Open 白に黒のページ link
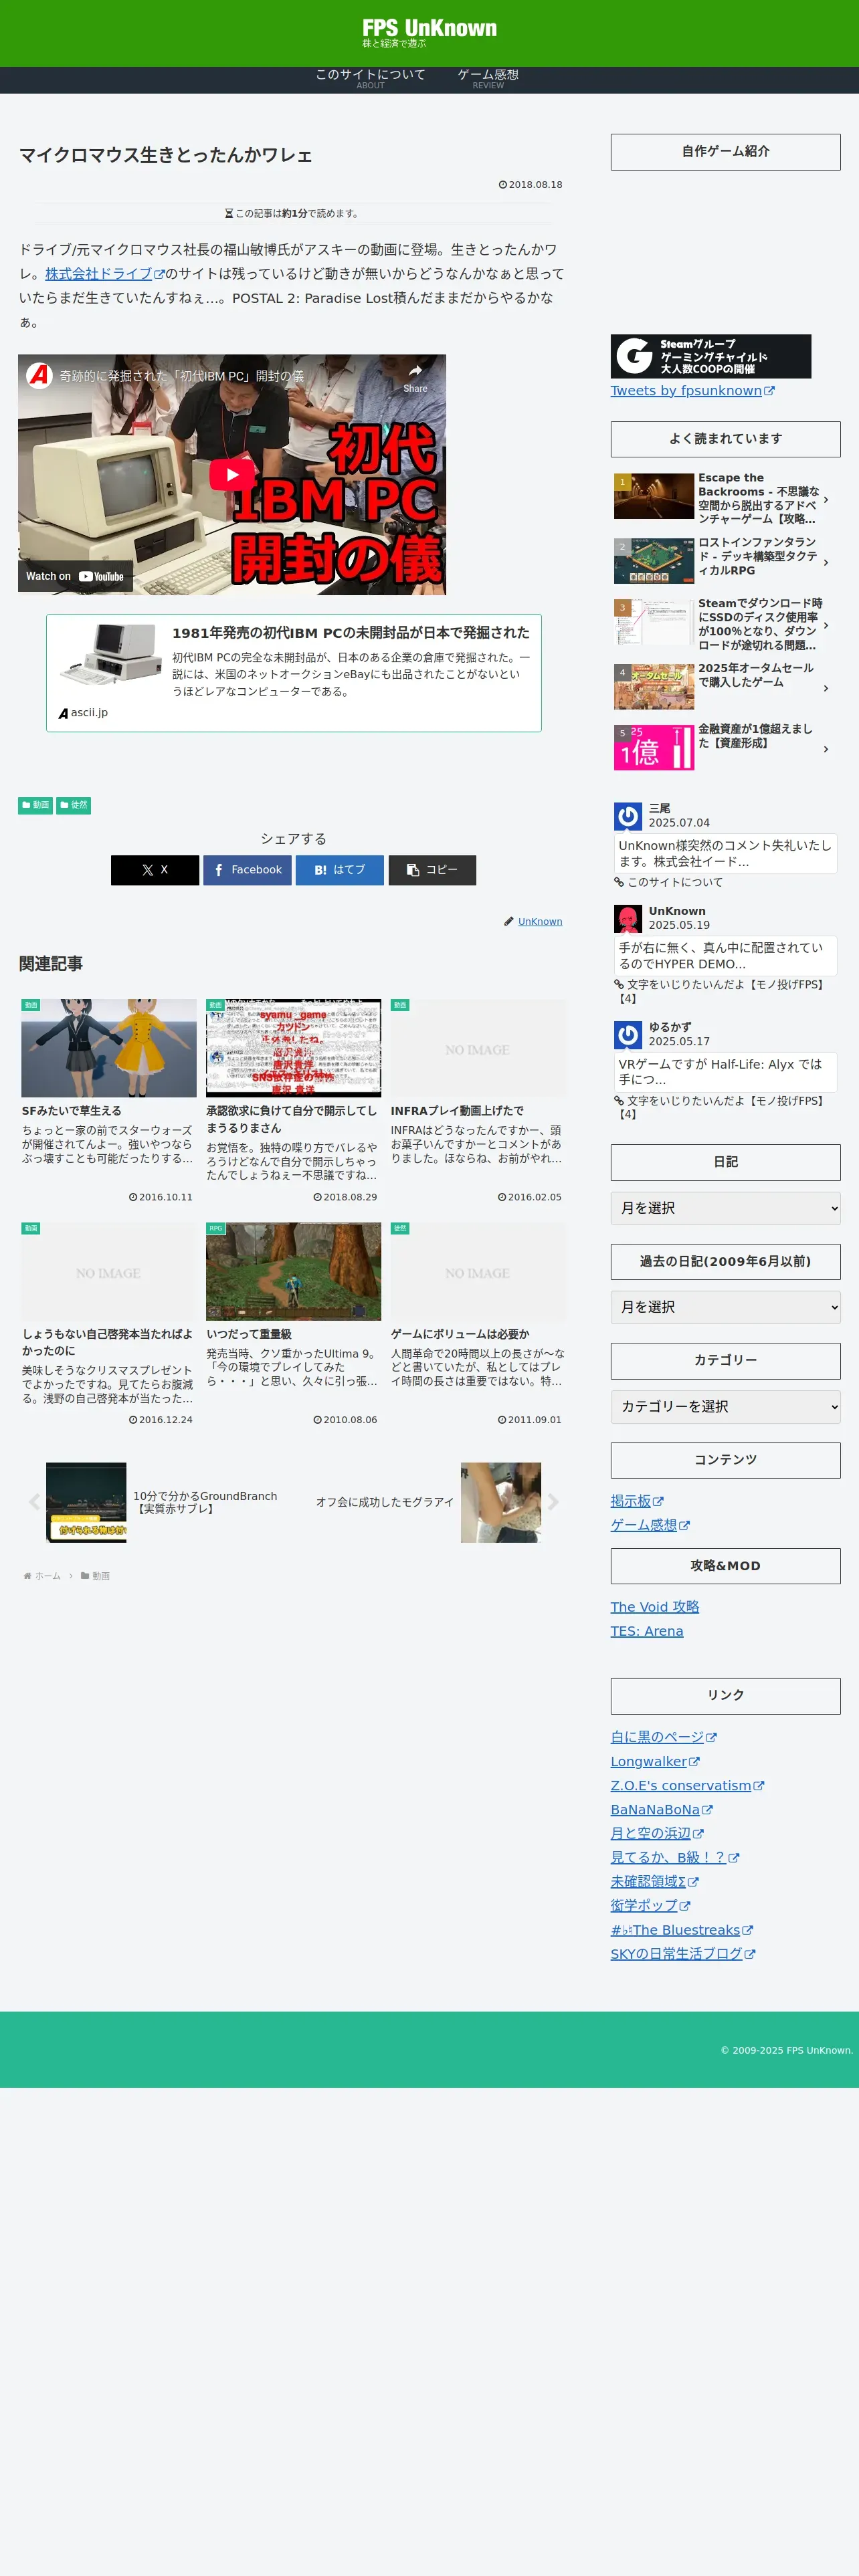859x2576 pixels. [x=664, y=1737]
